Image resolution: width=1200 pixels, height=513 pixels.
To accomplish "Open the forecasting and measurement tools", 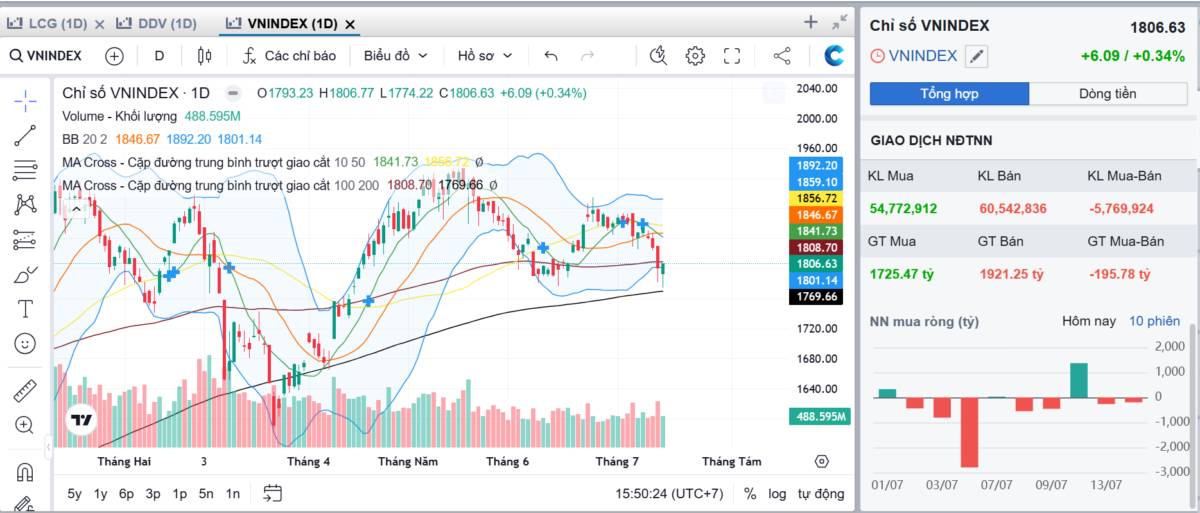I will (25, 240).
